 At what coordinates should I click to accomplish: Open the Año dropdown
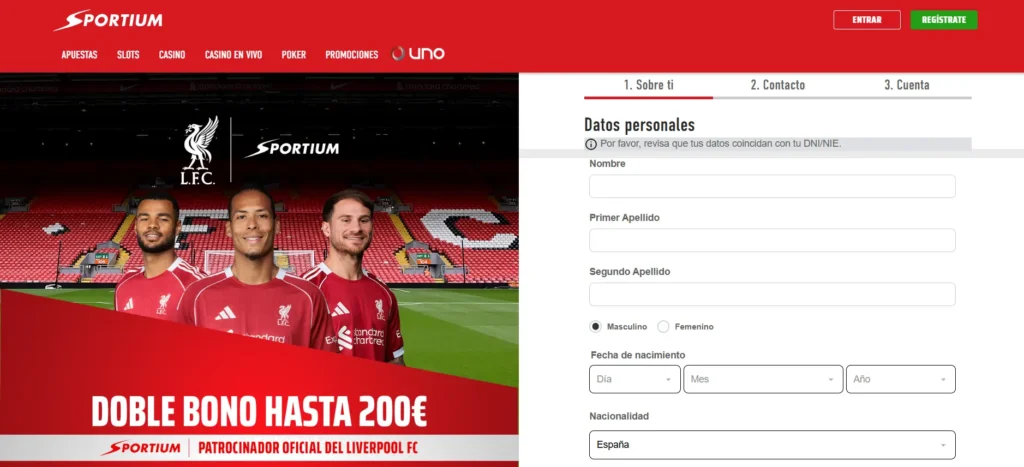tap(901, 379)
